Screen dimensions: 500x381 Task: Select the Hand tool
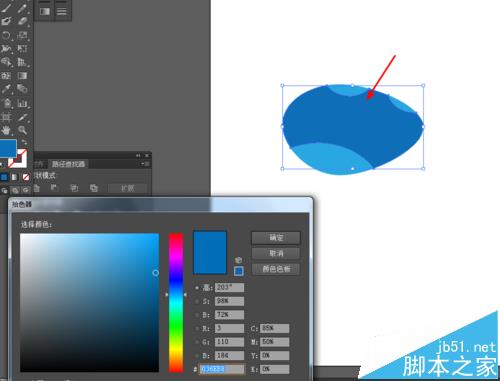tap(7, 130)
